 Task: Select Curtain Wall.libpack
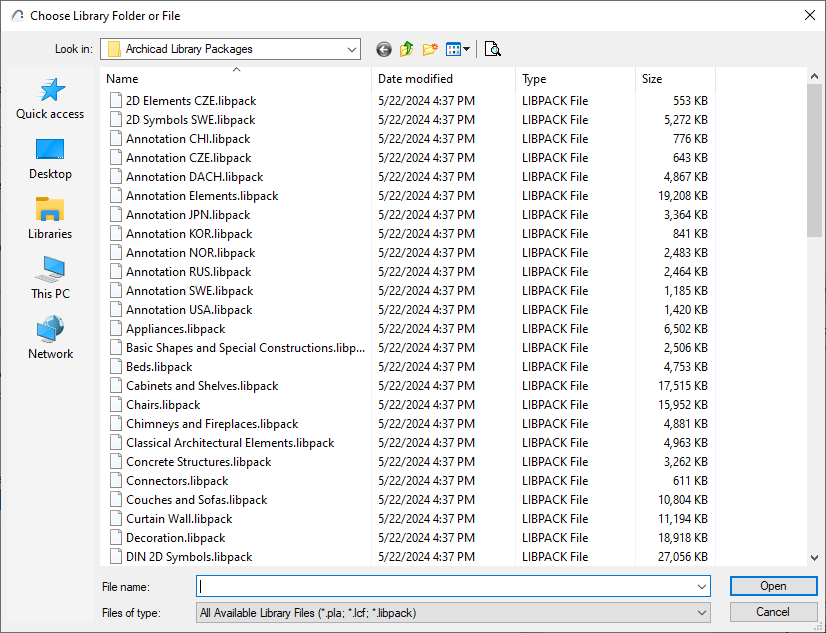point(179,519)
